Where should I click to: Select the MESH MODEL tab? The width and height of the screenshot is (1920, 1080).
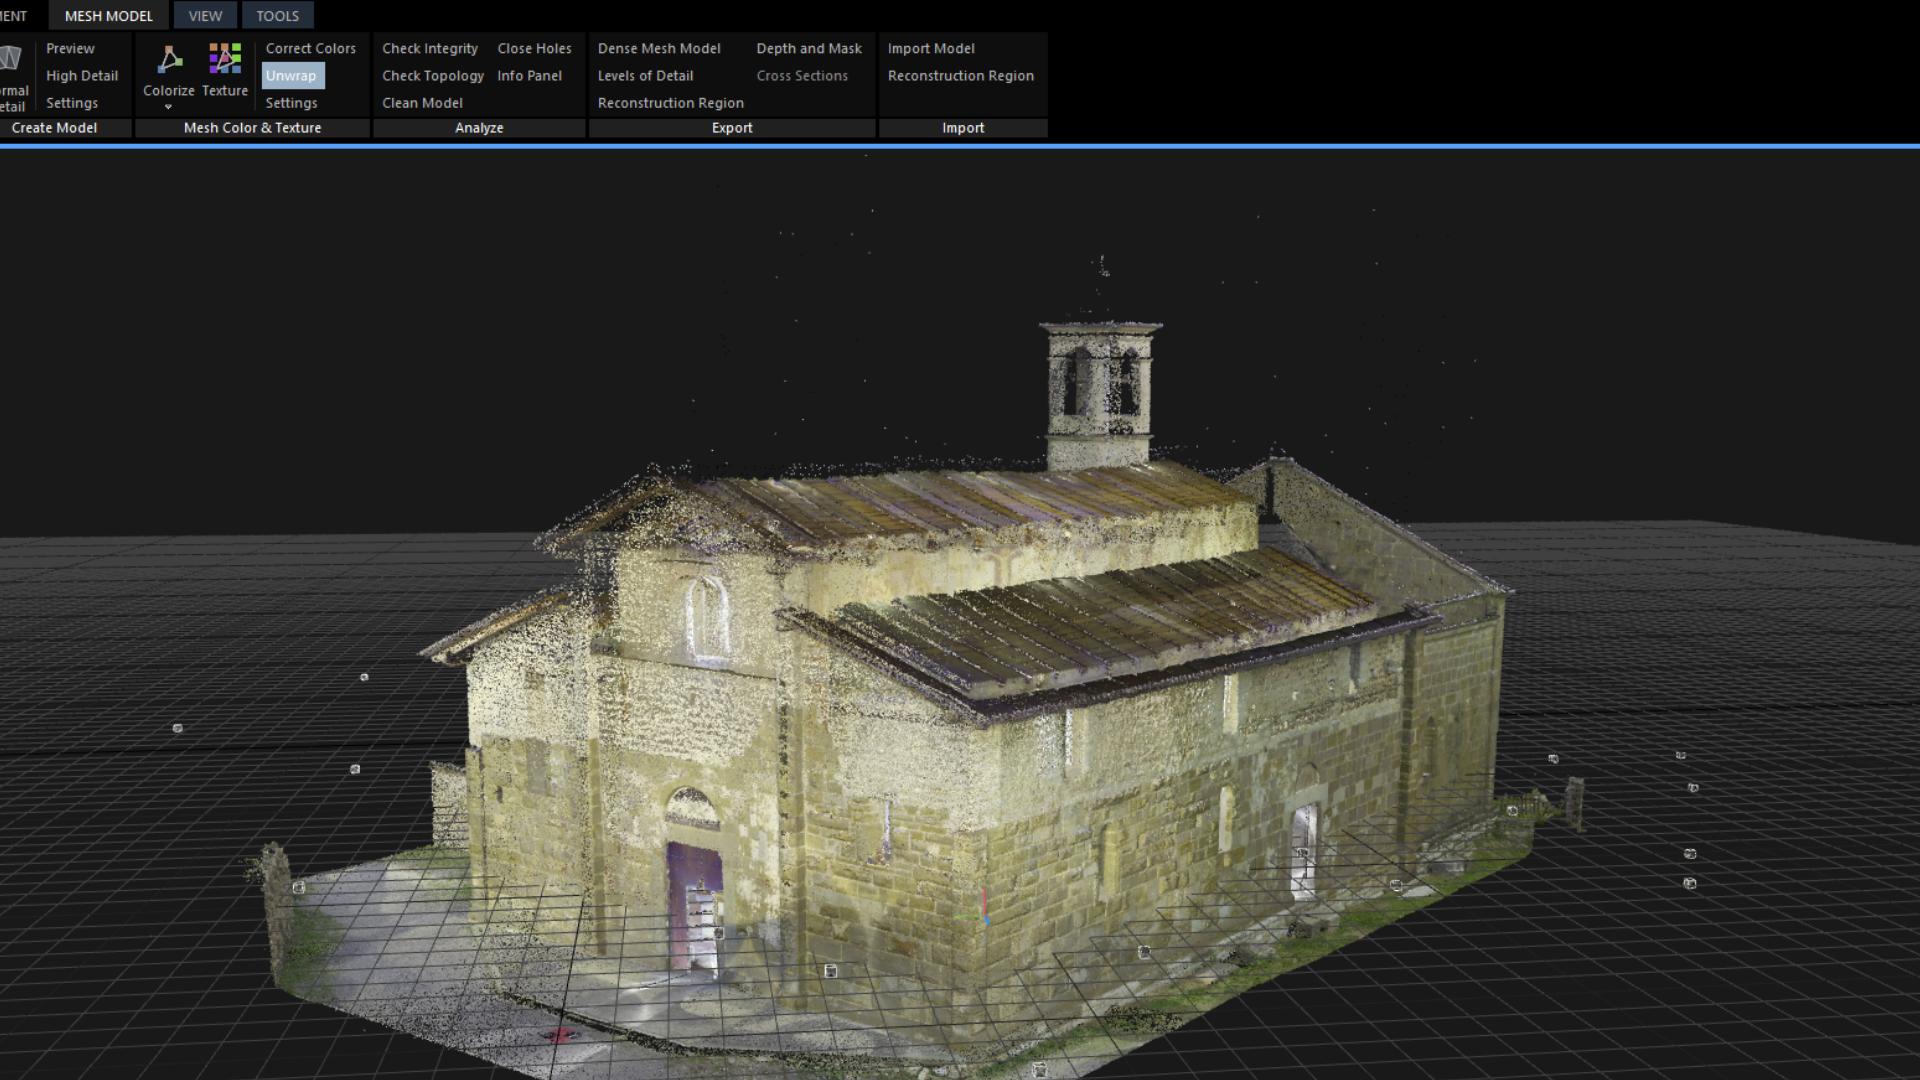[109, 16]
